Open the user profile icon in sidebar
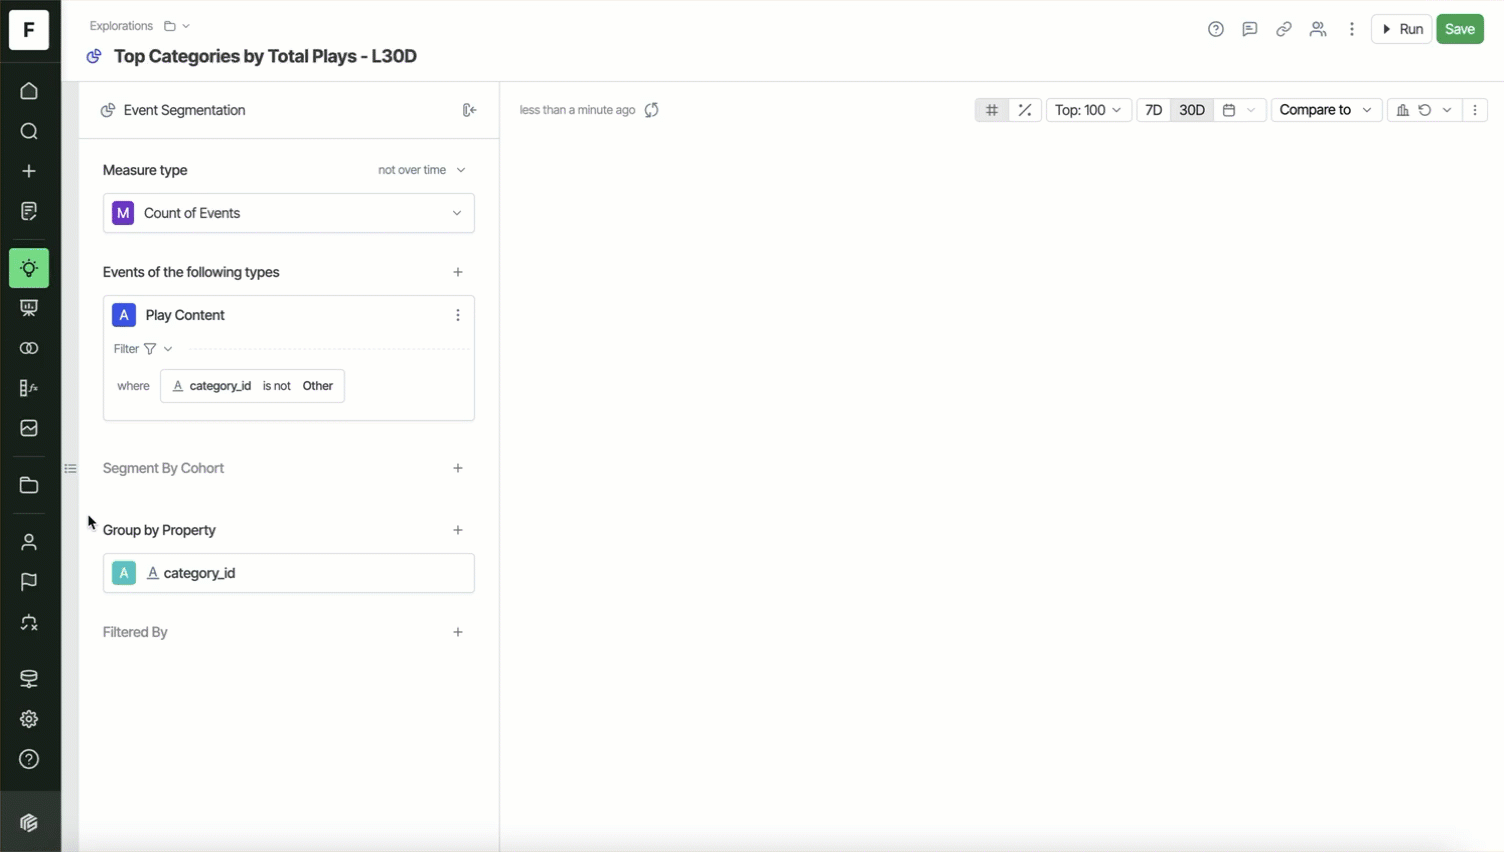 click(29, 542)
